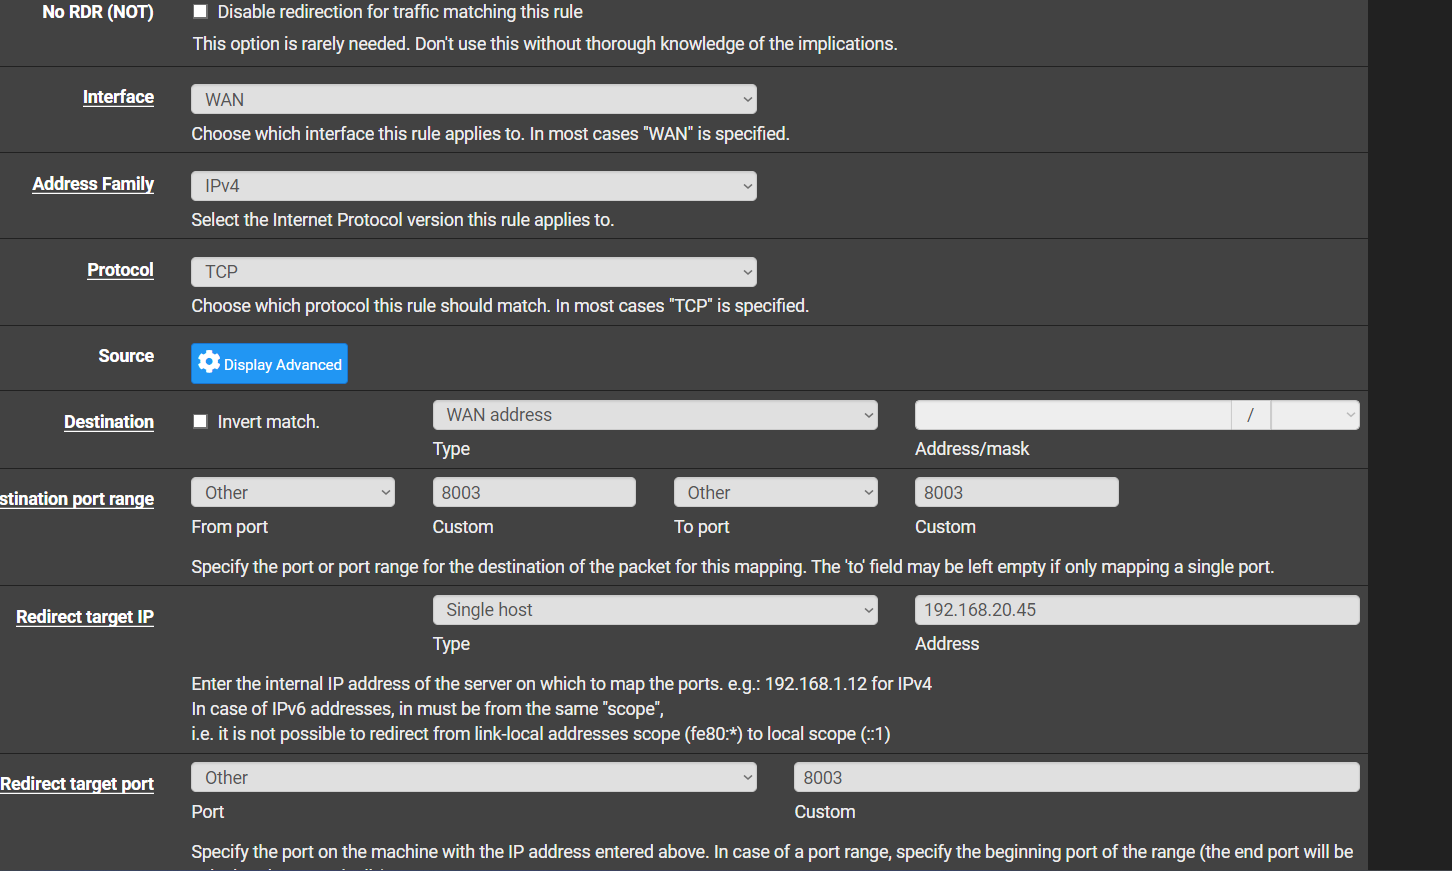The height and width of the screenshot is (871, 1452).
Task: Click the Interface help label link
Action: (x=118, y=97)
